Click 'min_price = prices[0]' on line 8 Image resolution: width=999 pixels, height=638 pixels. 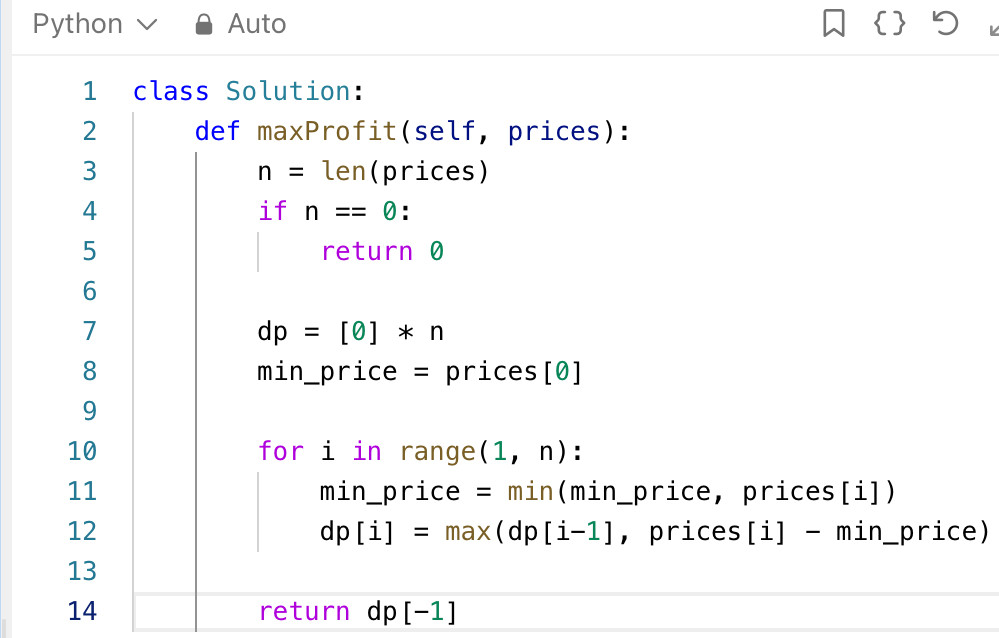[x=419, y=371]
